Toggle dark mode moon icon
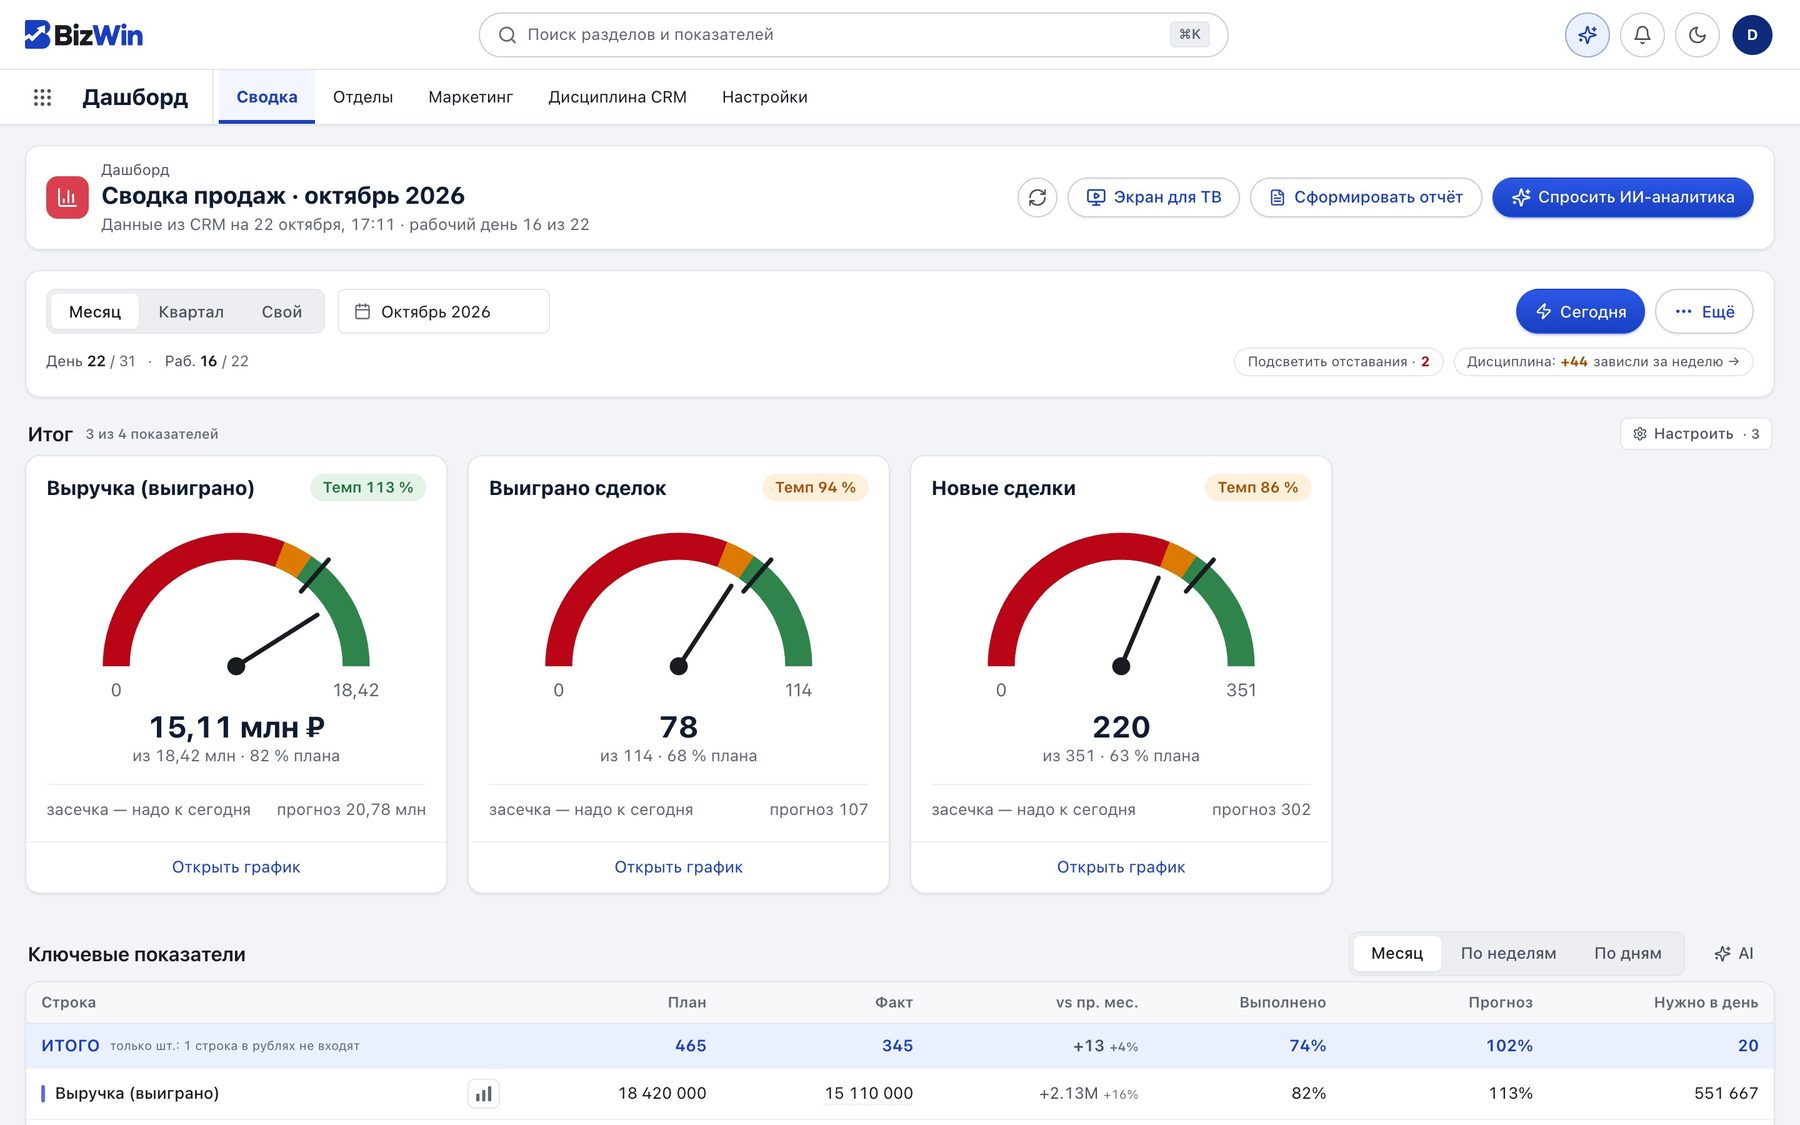The height and width of the screenshot is (1125, 1800). coord(1697,35)
